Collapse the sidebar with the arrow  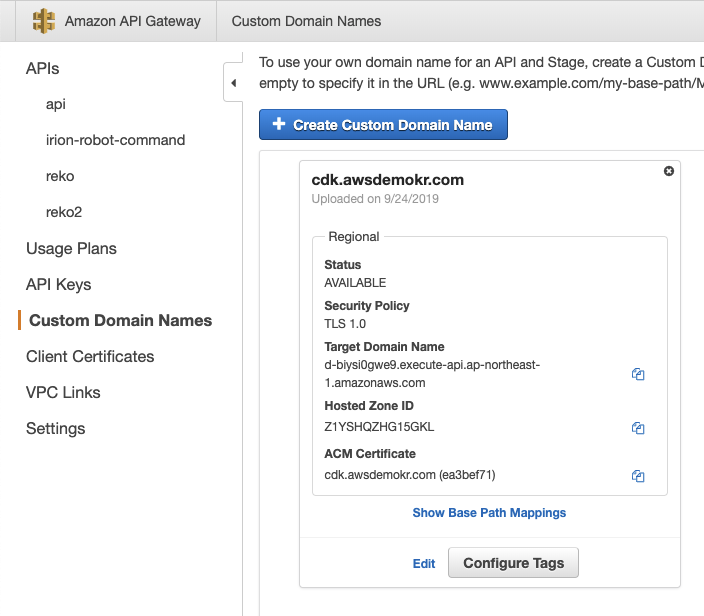[x=233, y=83]
